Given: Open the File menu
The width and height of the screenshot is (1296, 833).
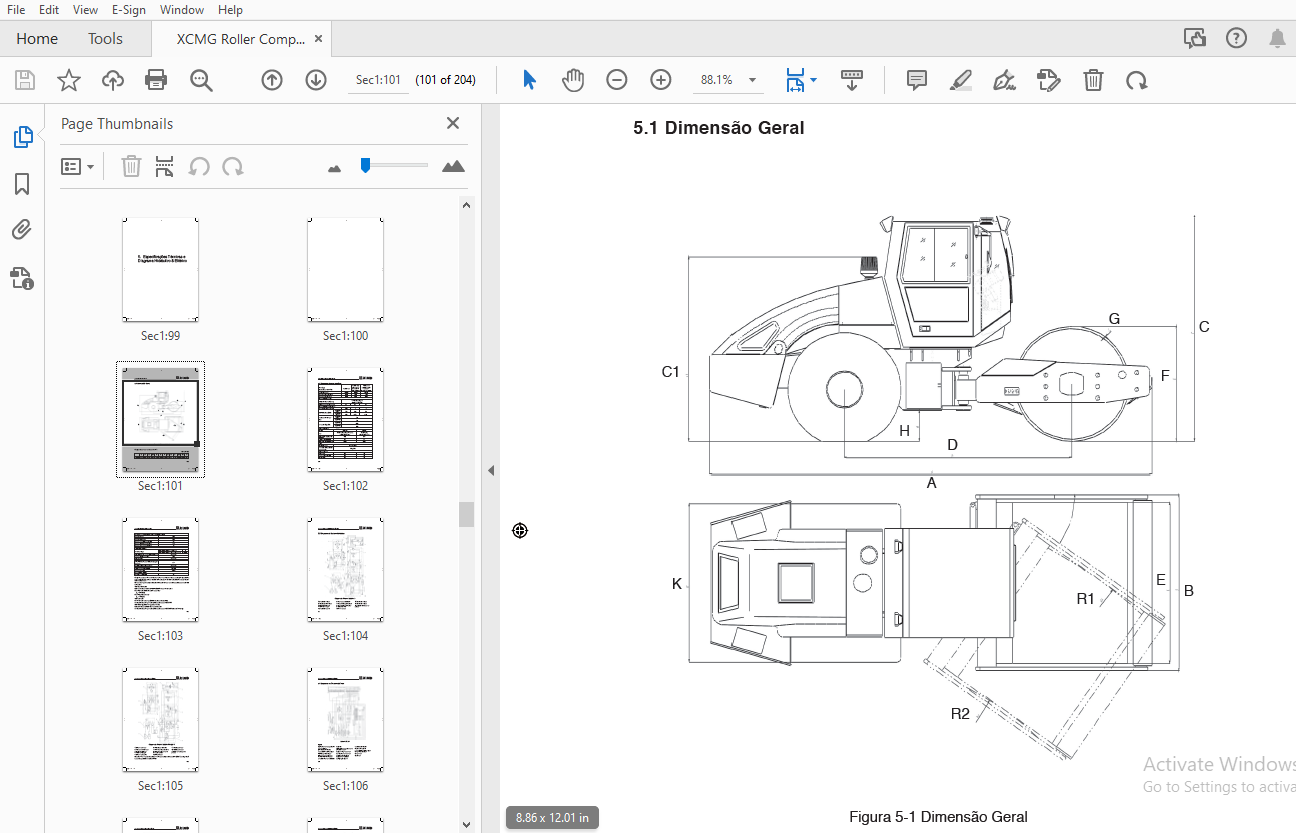Looking at the screenshot, I should tap(16, 10).
